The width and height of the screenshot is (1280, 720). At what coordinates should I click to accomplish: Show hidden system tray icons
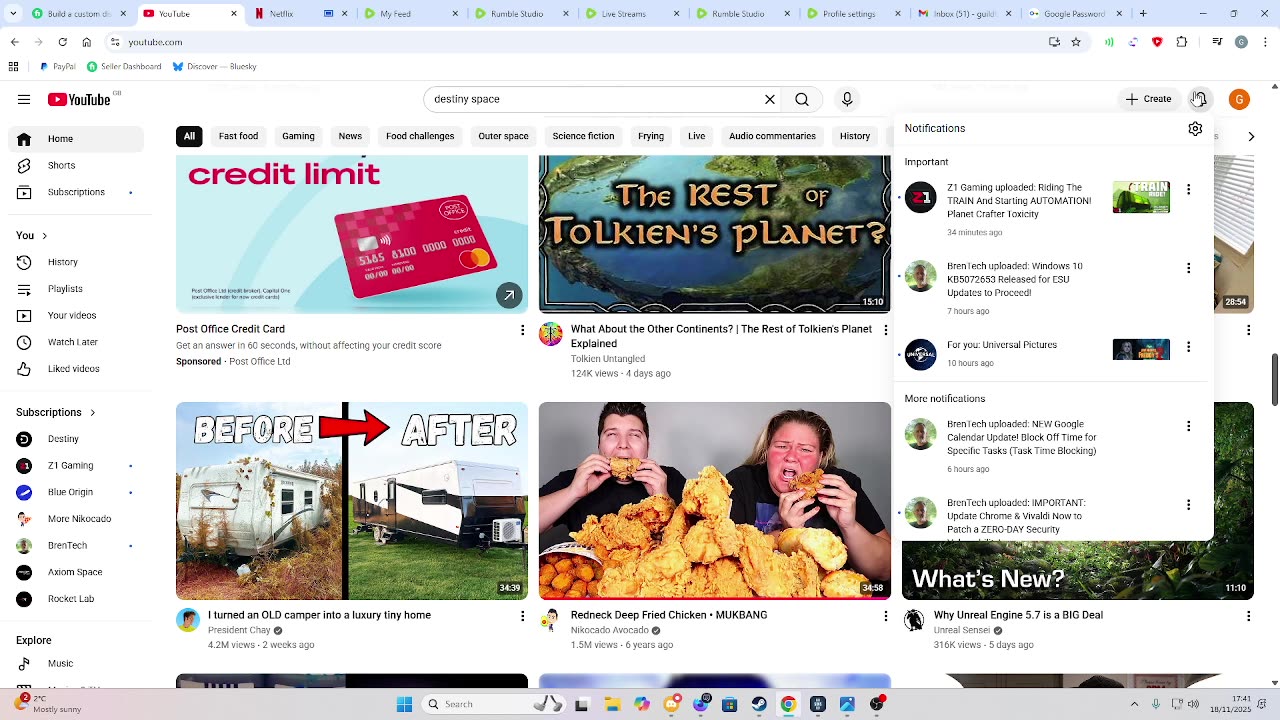[1134, 704]
